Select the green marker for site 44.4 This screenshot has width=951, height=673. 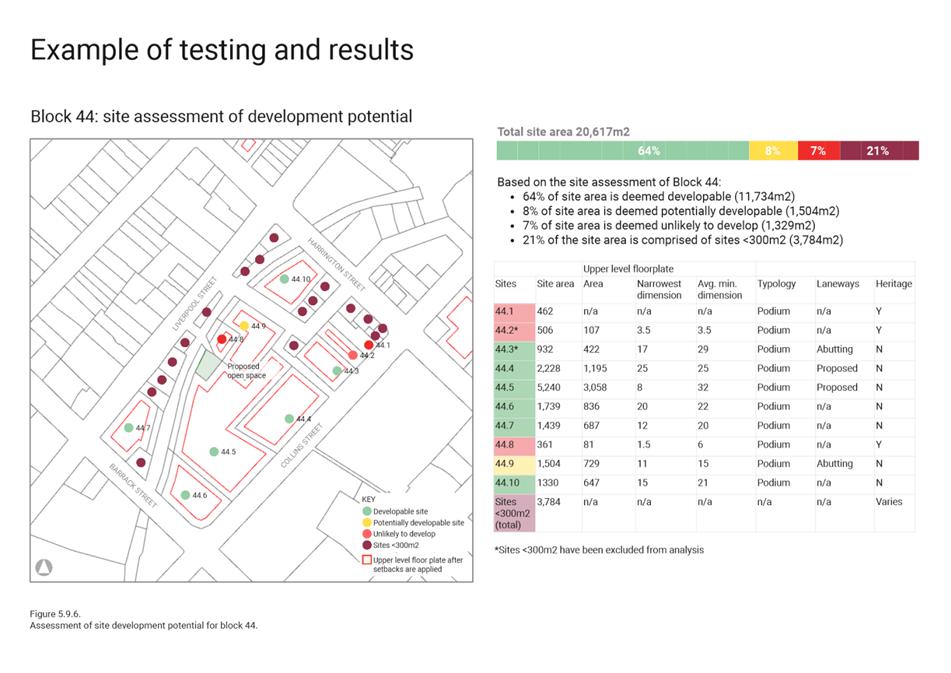click(x=289, y=418)
